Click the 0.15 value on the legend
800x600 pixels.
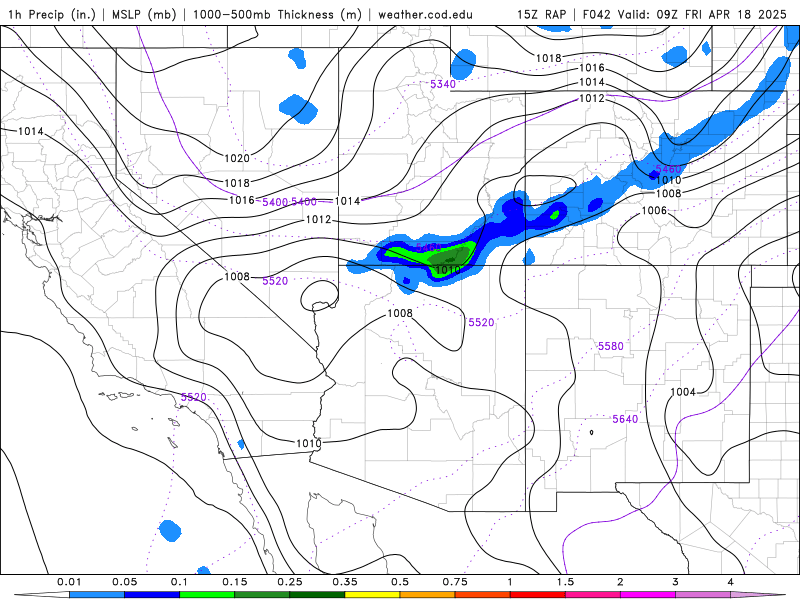[x=235, y=582]
